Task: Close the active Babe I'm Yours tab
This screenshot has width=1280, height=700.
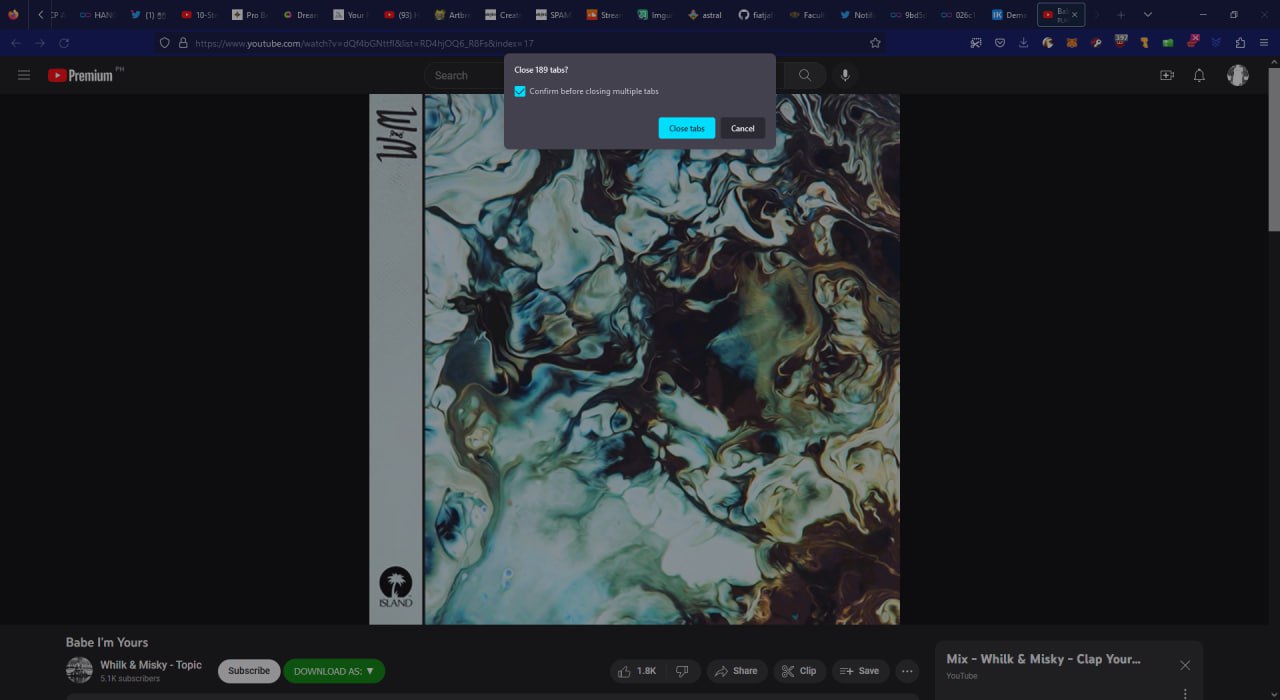Action: point(1075,15)
